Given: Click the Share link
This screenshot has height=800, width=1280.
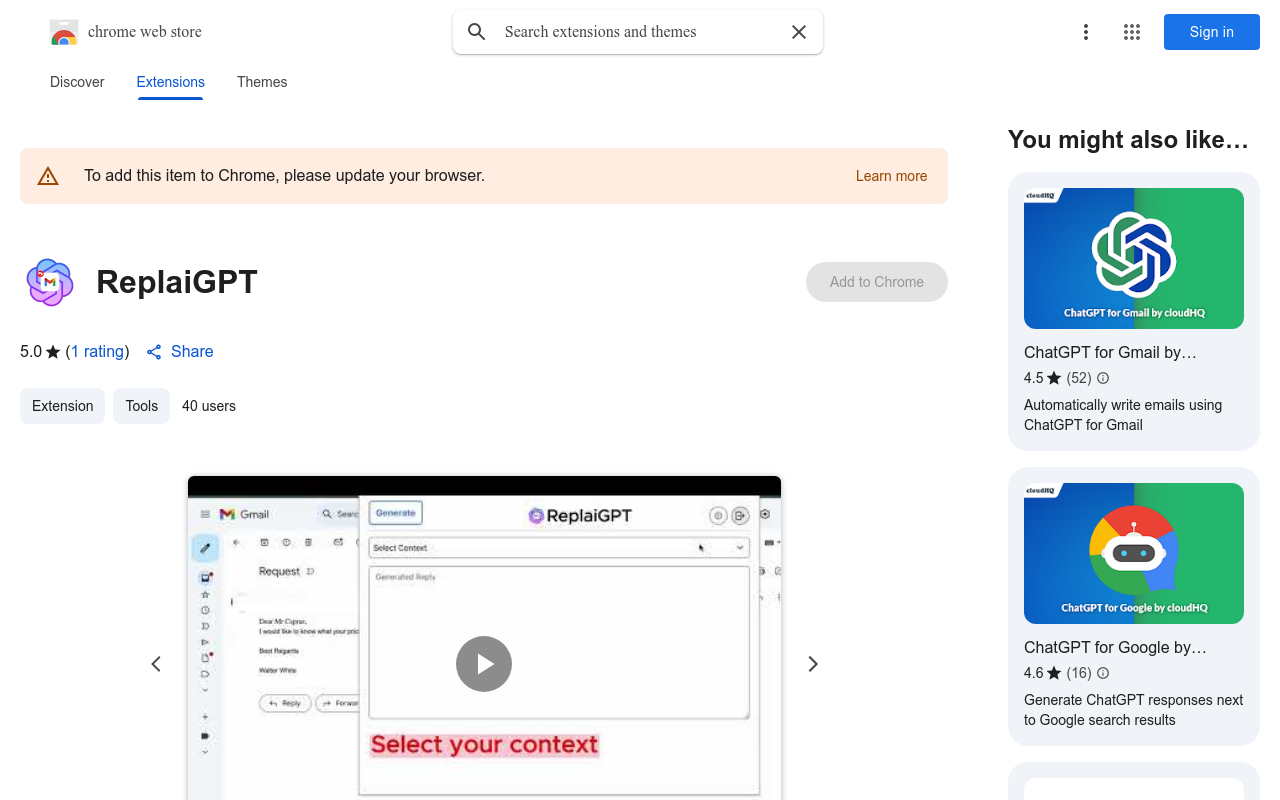Looking at the screenshot, I should pos(180,351).
